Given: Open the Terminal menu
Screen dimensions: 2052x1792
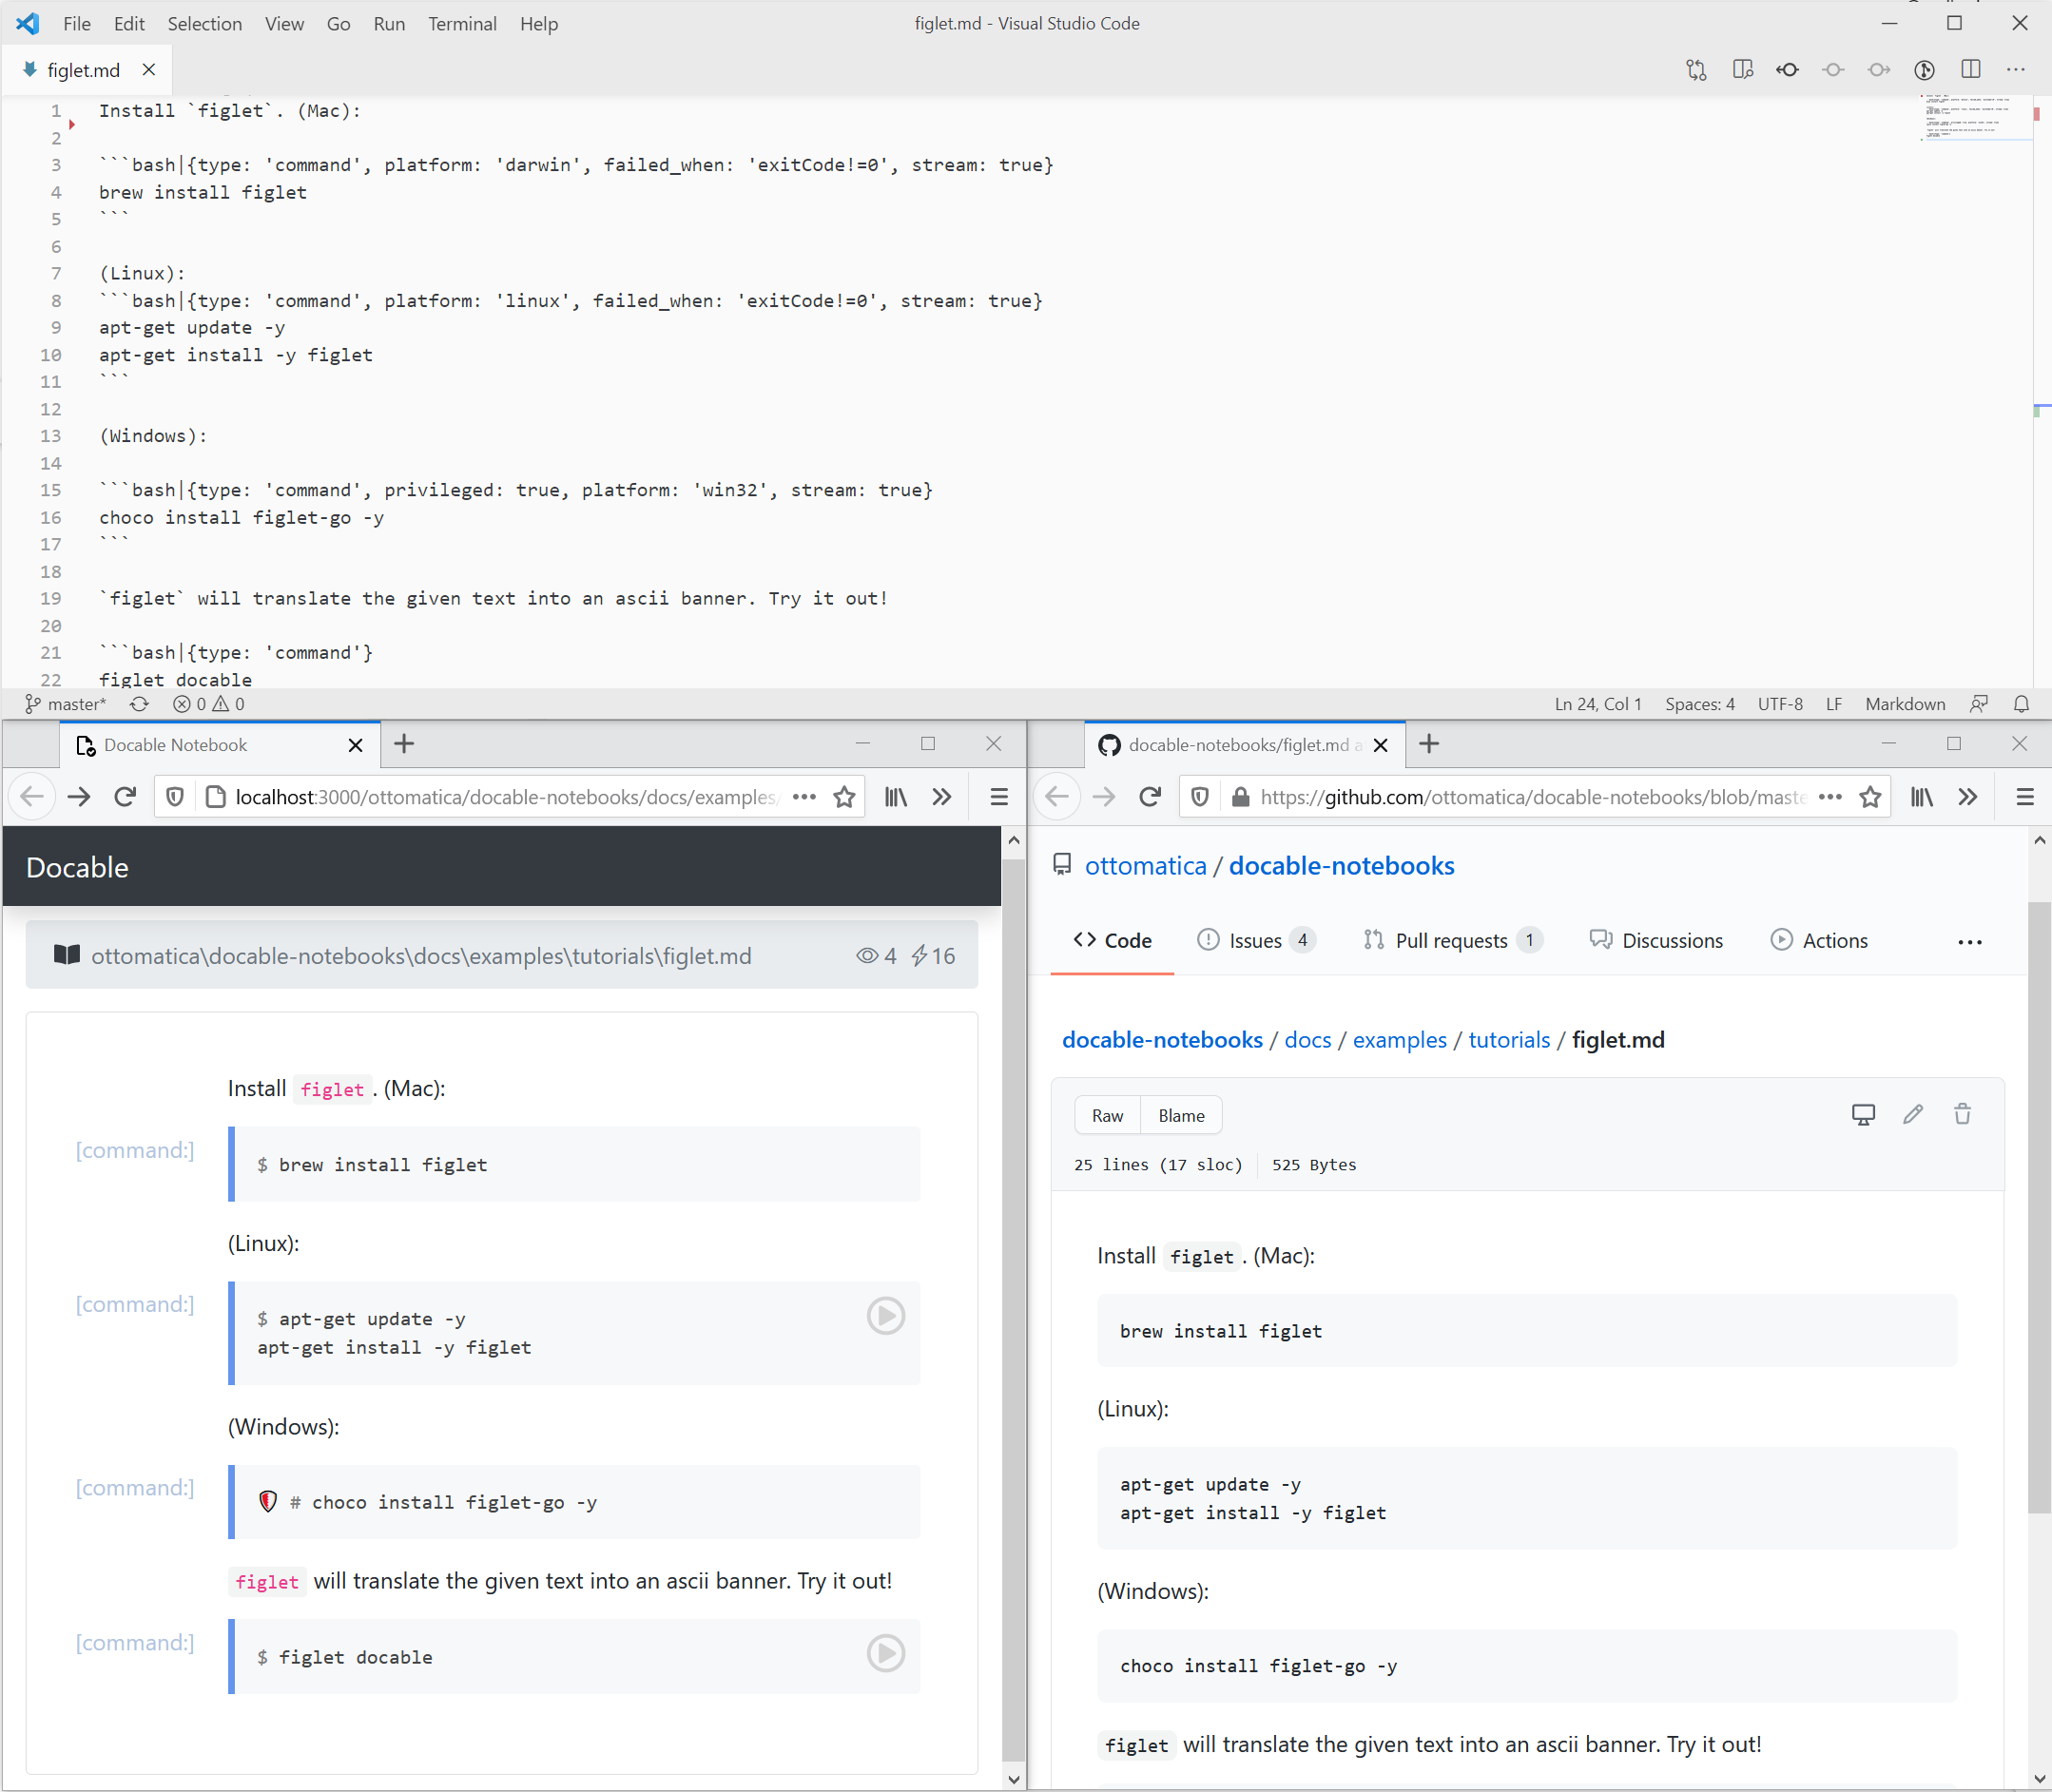Looking at the screenshot, I should click(x=461, y=24).
